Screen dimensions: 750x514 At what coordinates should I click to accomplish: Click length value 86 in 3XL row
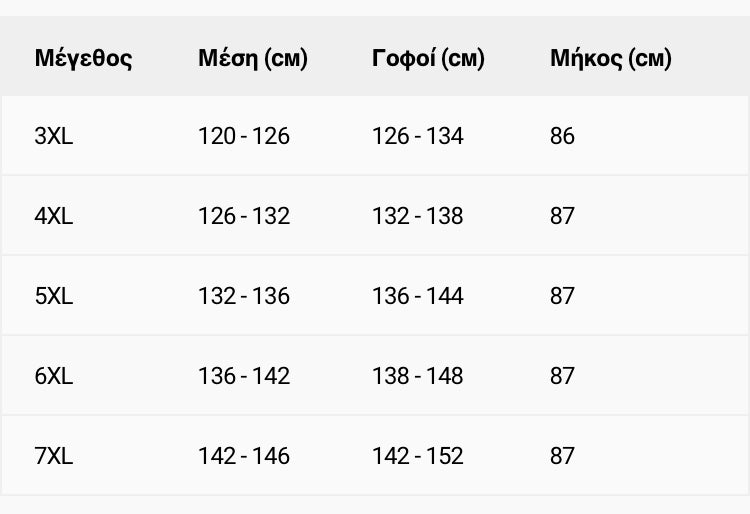coord(562,136)
